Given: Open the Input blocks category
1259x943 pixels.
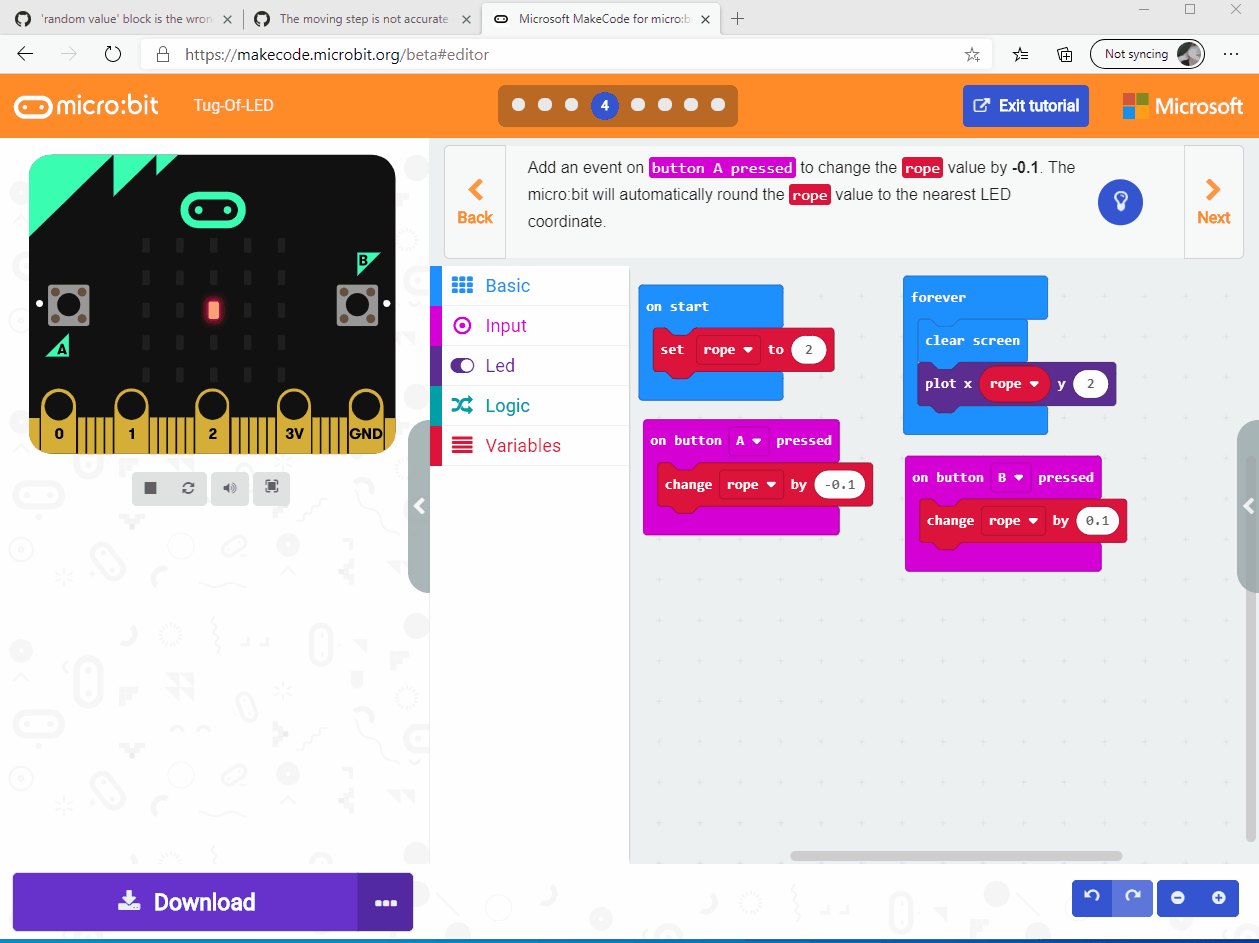Looking at the screenshot, I should [x=530, y=326].
